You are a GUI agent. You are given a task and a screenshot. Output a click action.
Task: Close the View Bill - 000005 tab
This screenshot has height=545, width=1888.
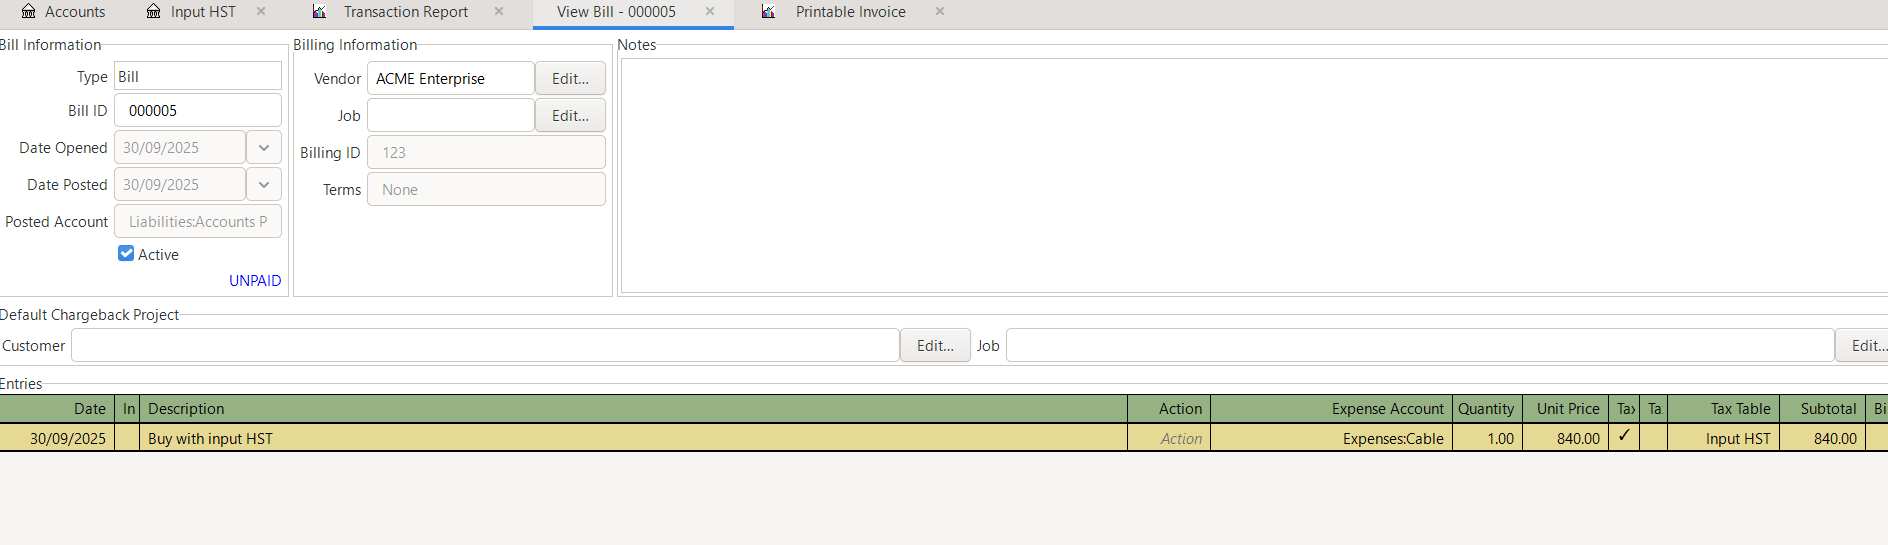[710, 11]
